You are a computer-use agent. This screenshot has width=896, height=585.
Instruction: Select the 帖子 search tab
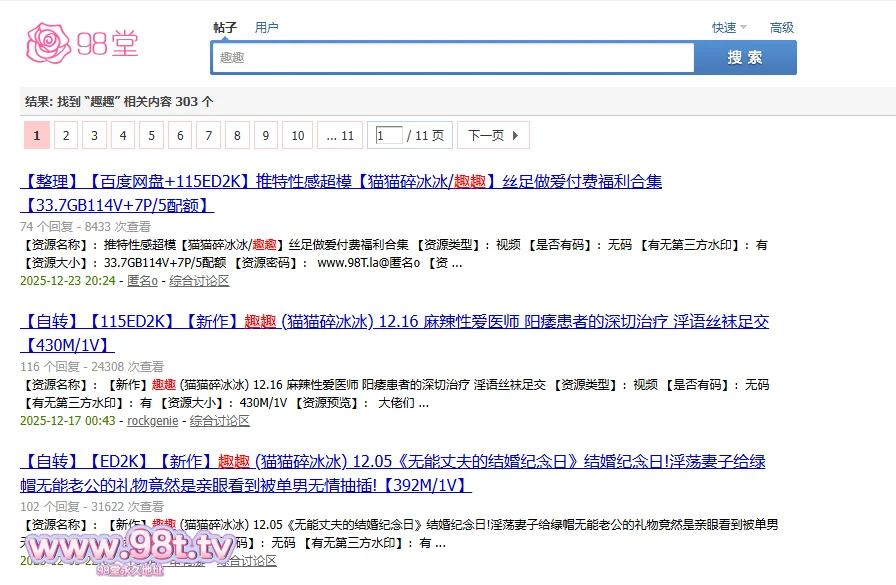(x=225, y=28)
